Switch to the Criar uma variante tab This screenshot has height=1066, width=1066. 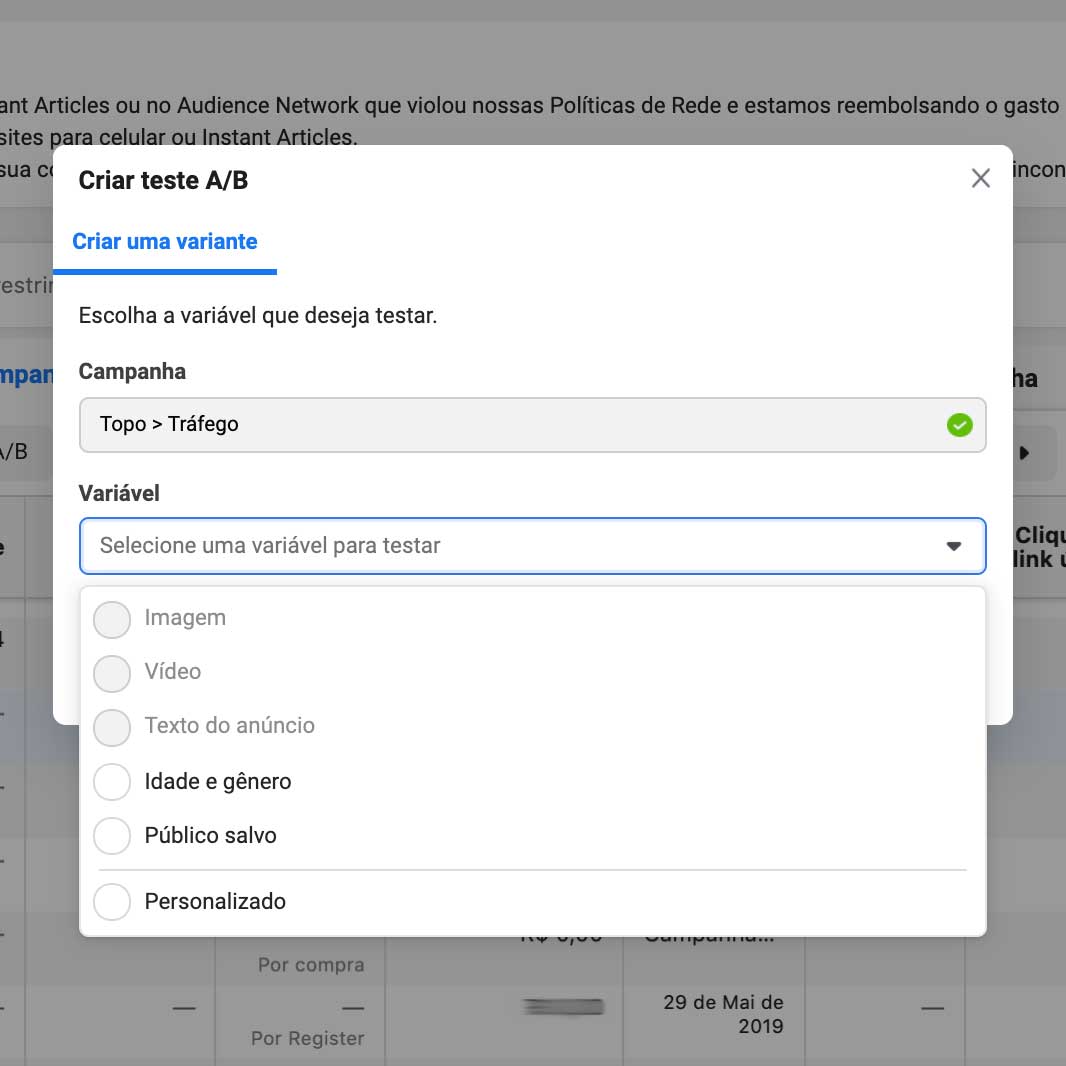click(165, 242)
